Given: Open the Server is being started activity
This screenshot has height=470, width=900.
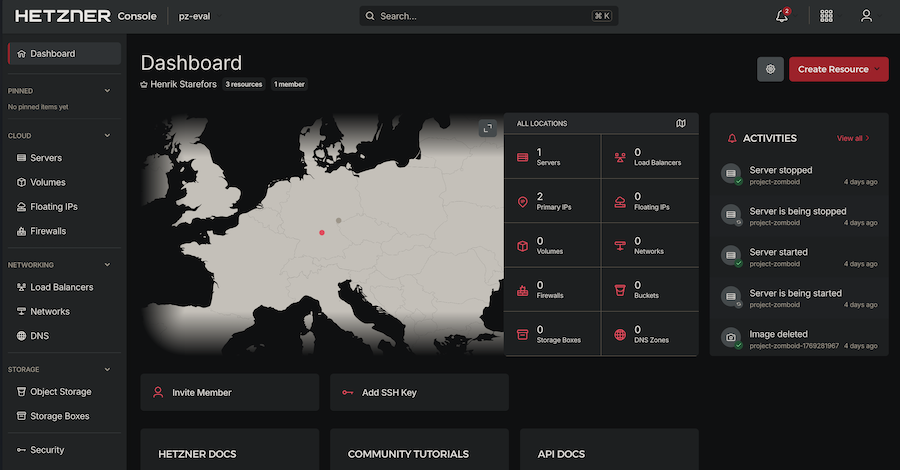Looking at the screenshot, I should pyautogui.click(x=799, y=297).
